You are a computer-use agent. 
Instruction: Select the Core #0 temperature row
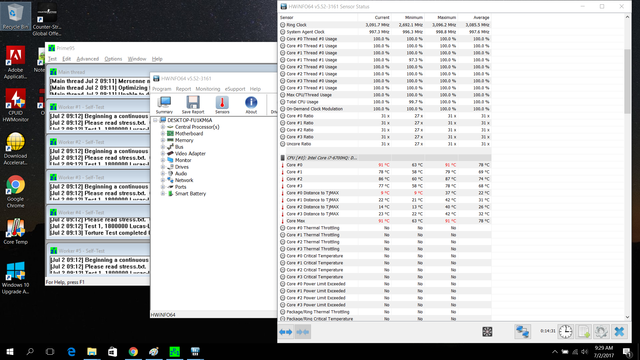pyautogui.click(x=385, y=165)
